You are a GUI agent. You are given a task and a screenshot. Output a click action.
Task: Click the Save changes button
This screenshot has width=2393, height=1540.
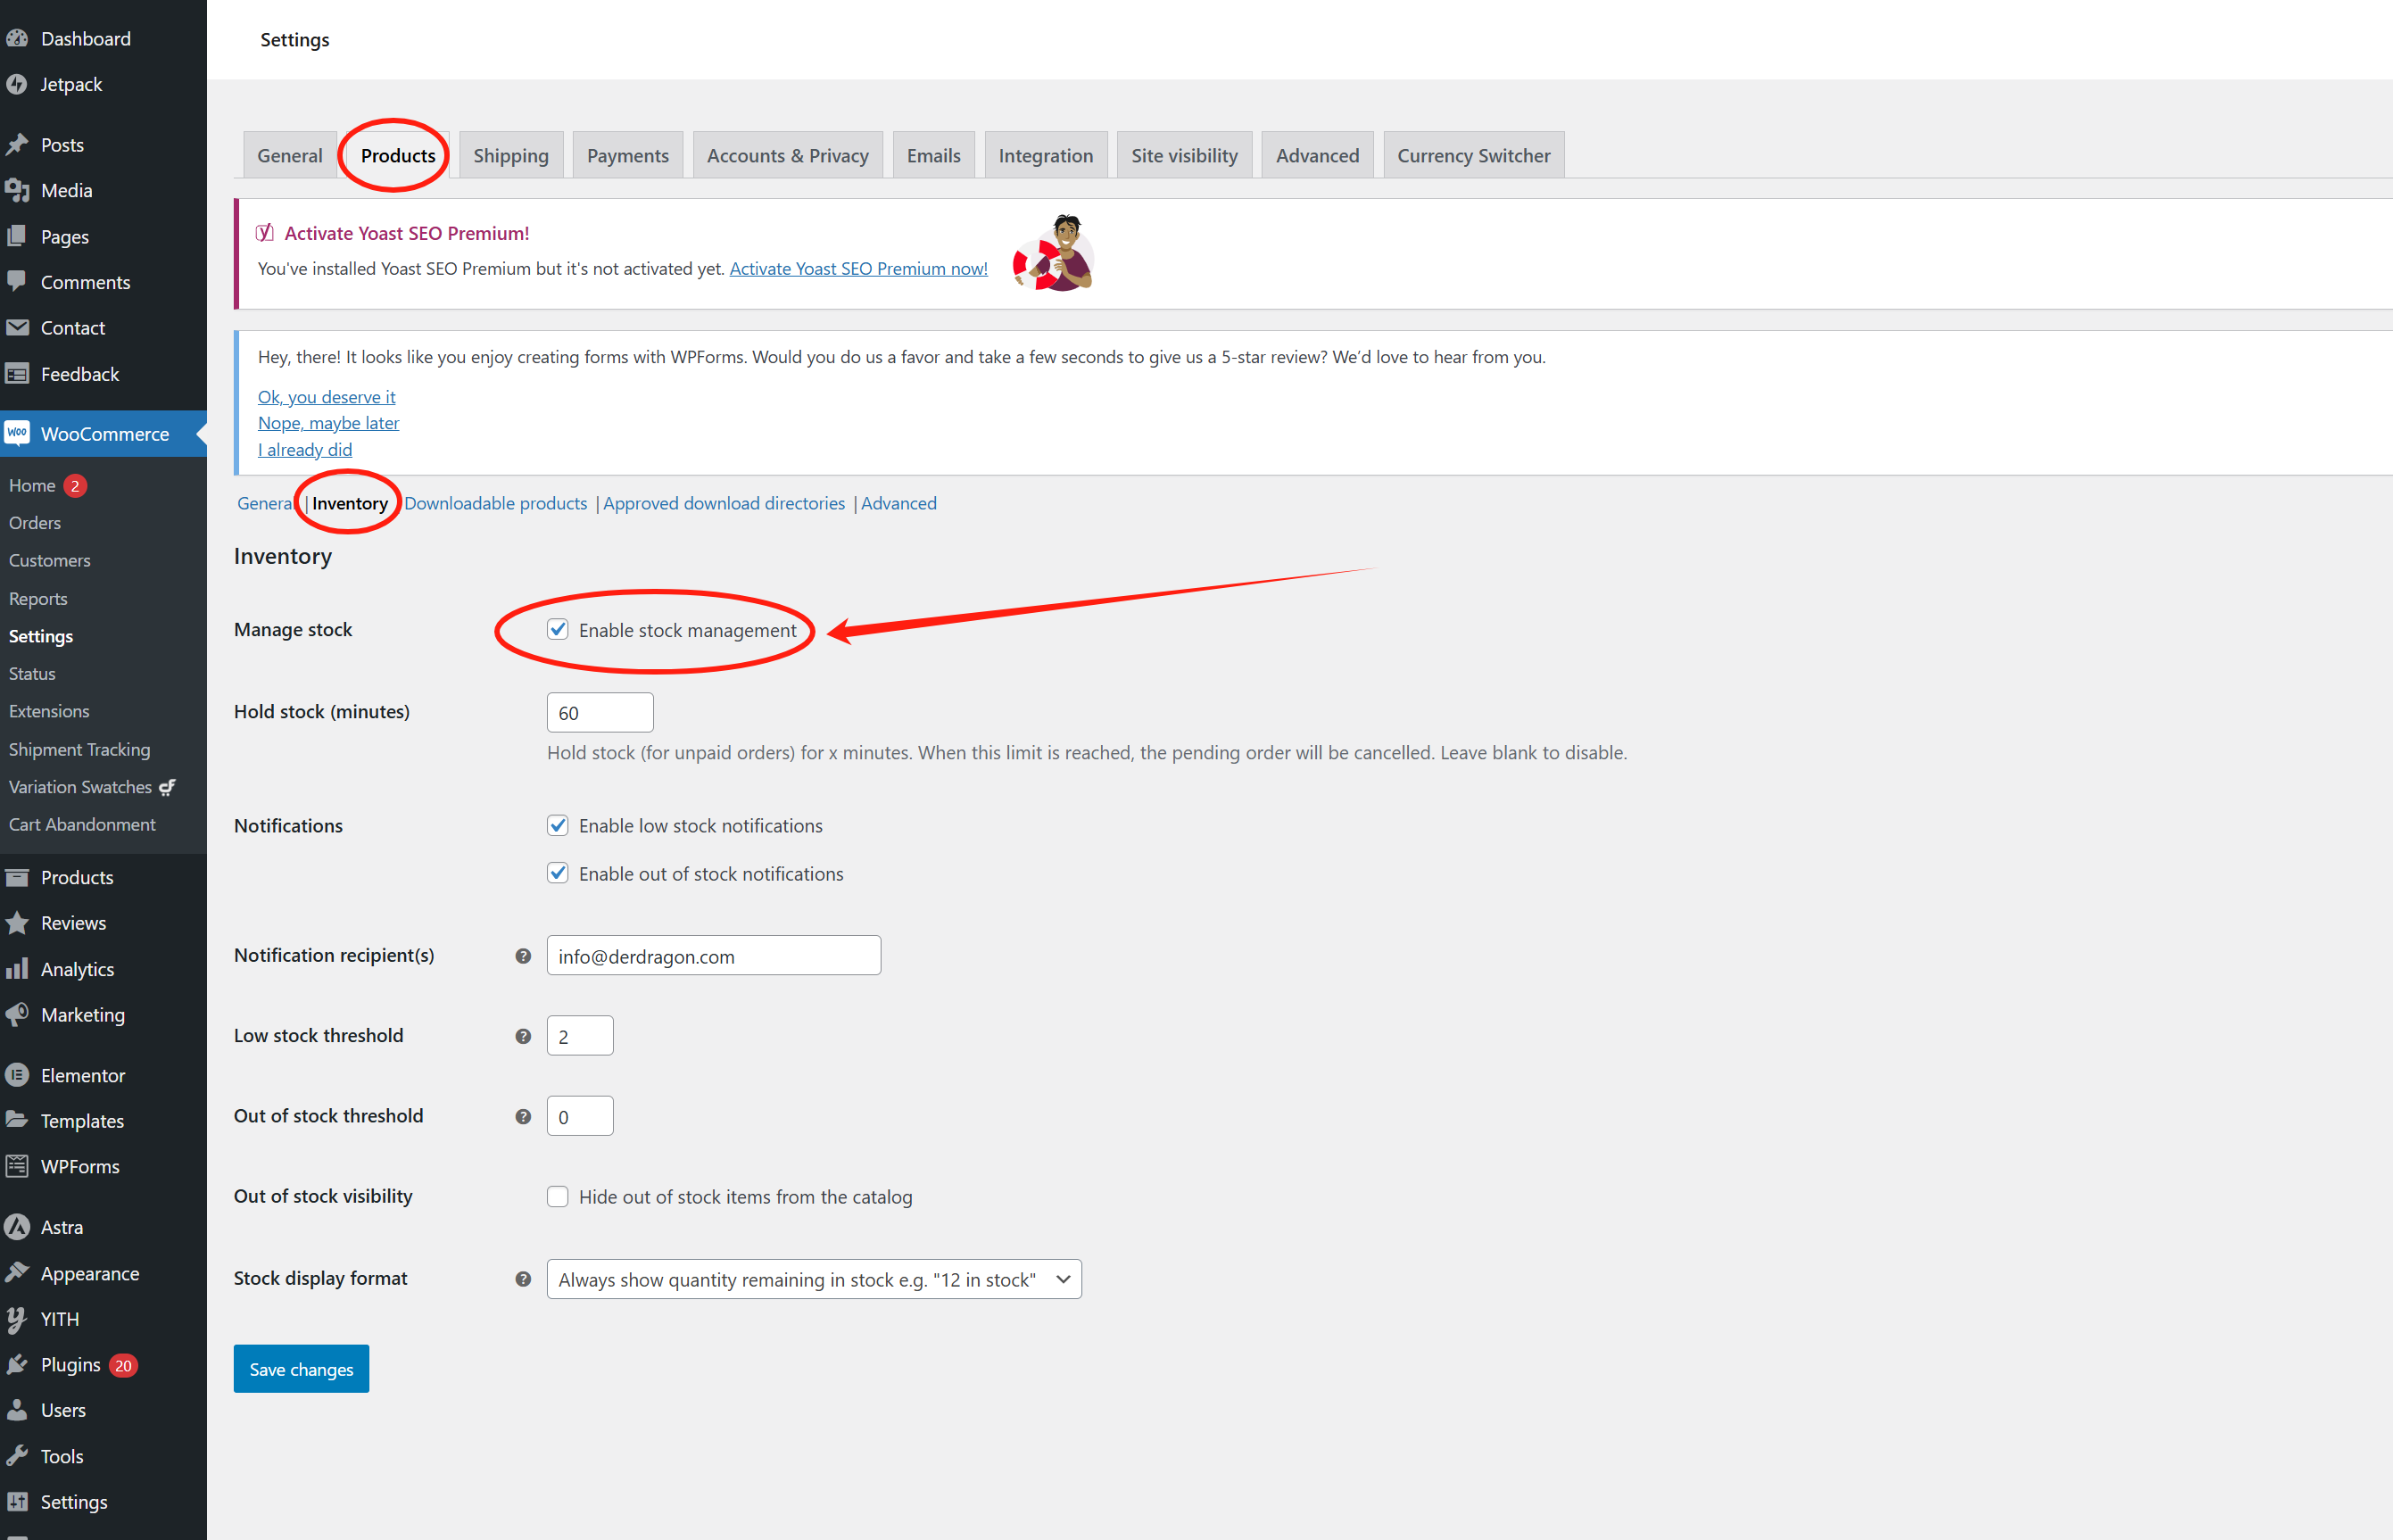coord(301,1369)
